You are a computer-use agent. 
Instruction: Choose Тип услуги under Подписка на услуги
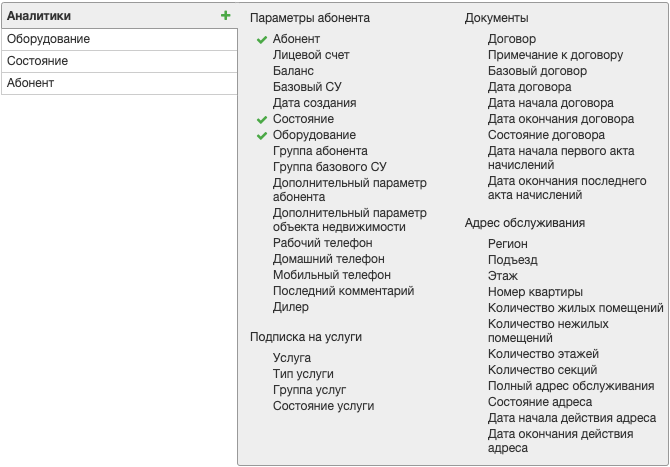(303, 374)
